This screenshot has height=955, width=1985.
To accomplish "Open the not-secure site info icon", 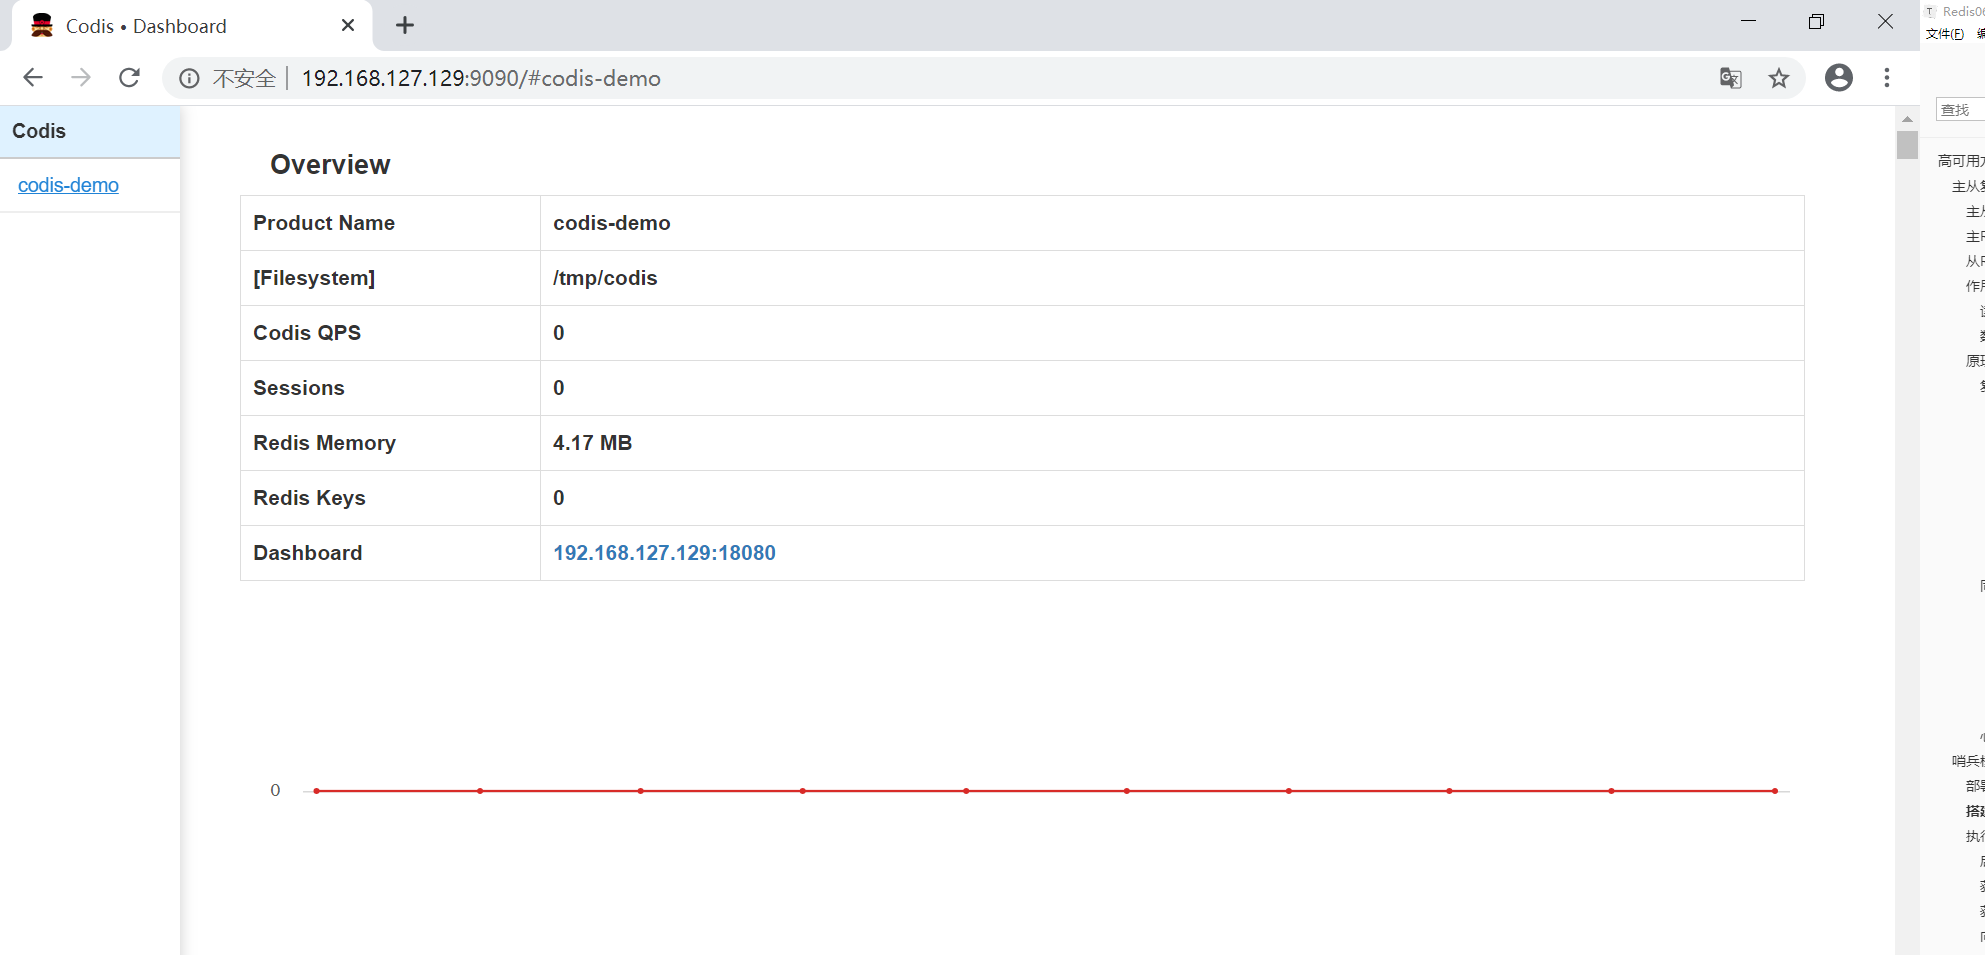I will click(189, 78).
